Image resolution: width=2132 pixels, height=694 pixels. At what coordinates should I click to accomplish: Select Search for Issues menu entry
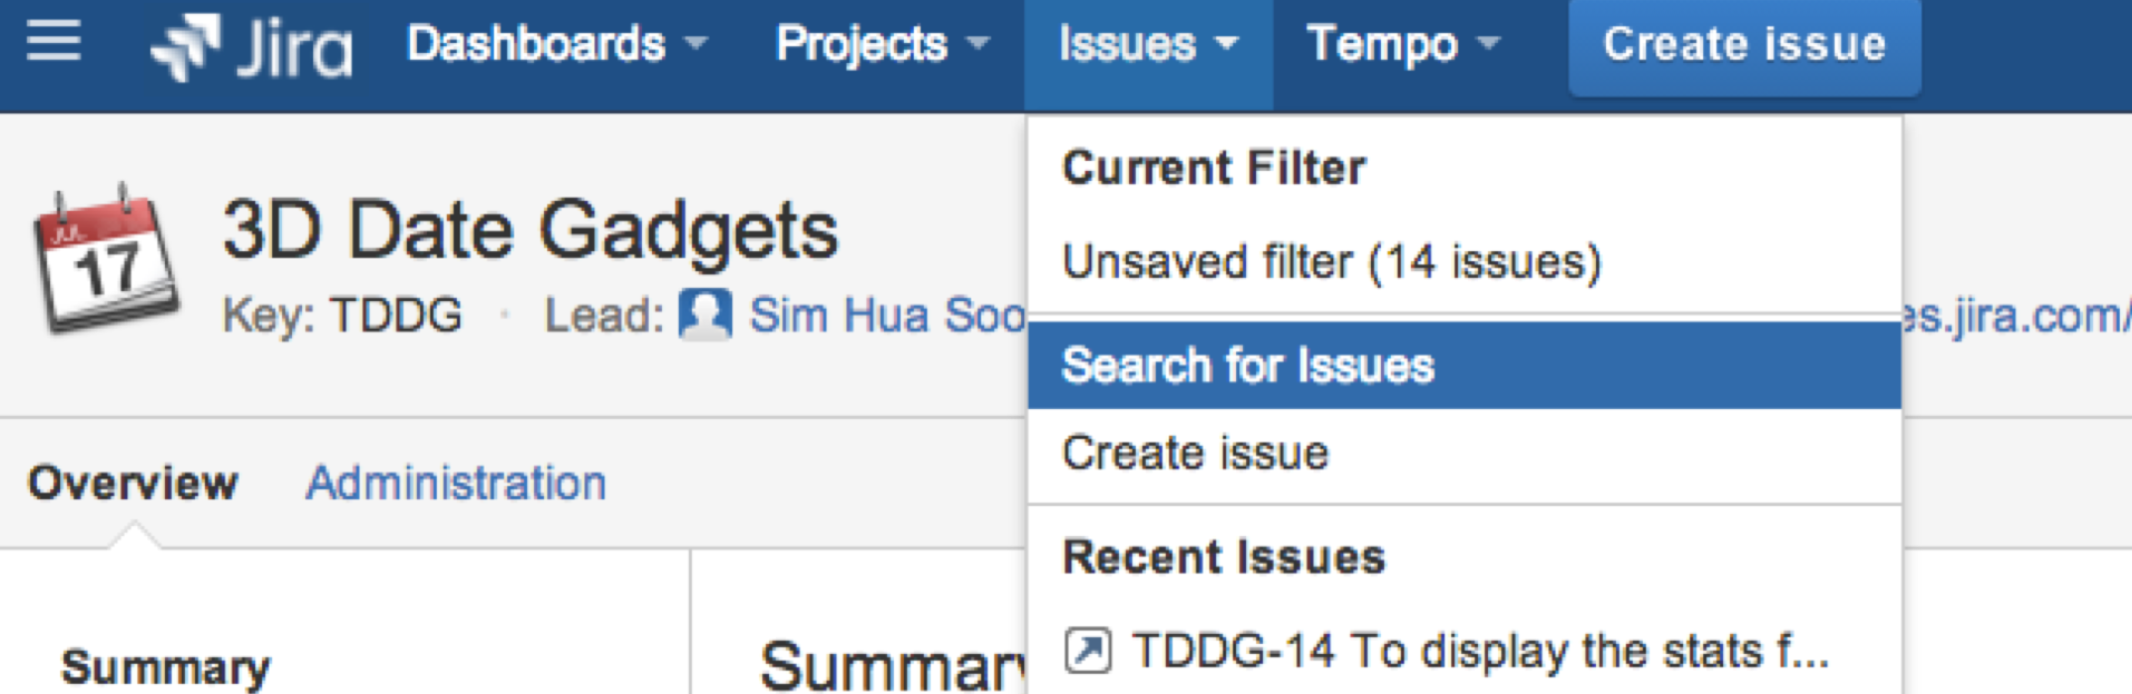(x=1248, y=365)
